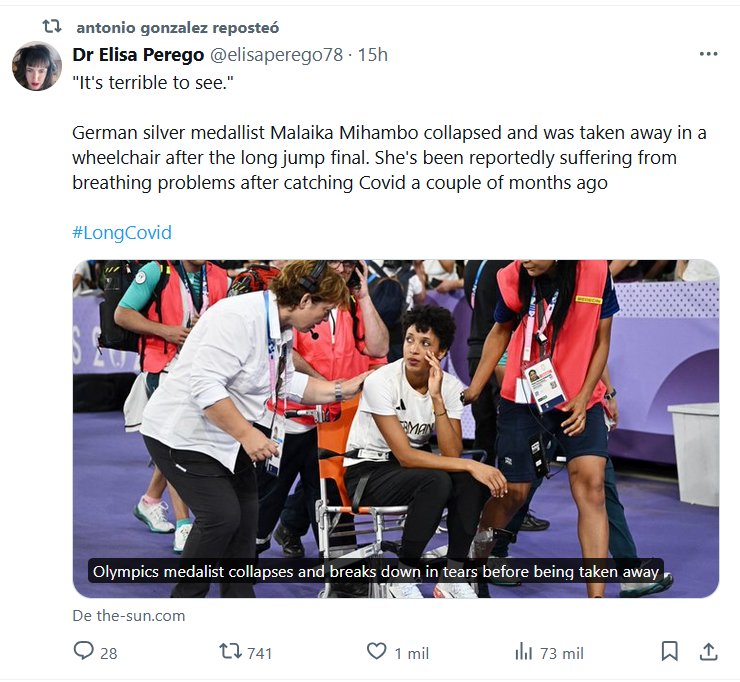Click the 'De the-sun.com' source link
The width and height of the screenshot is (740, 682).
point(129,615)
